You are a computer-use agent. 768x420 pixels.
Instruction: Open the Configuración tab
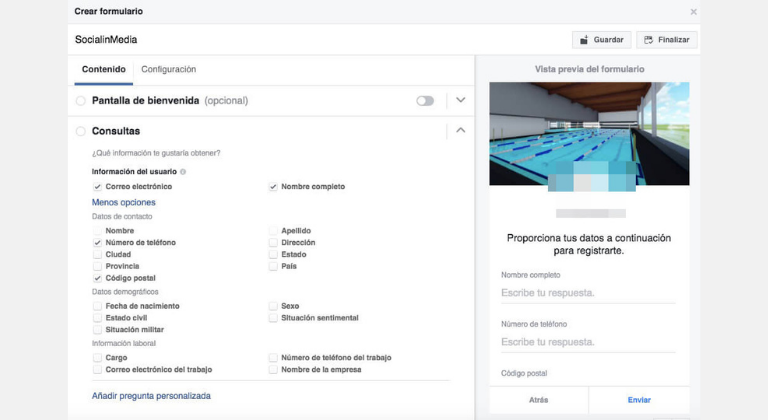[168, 70]
